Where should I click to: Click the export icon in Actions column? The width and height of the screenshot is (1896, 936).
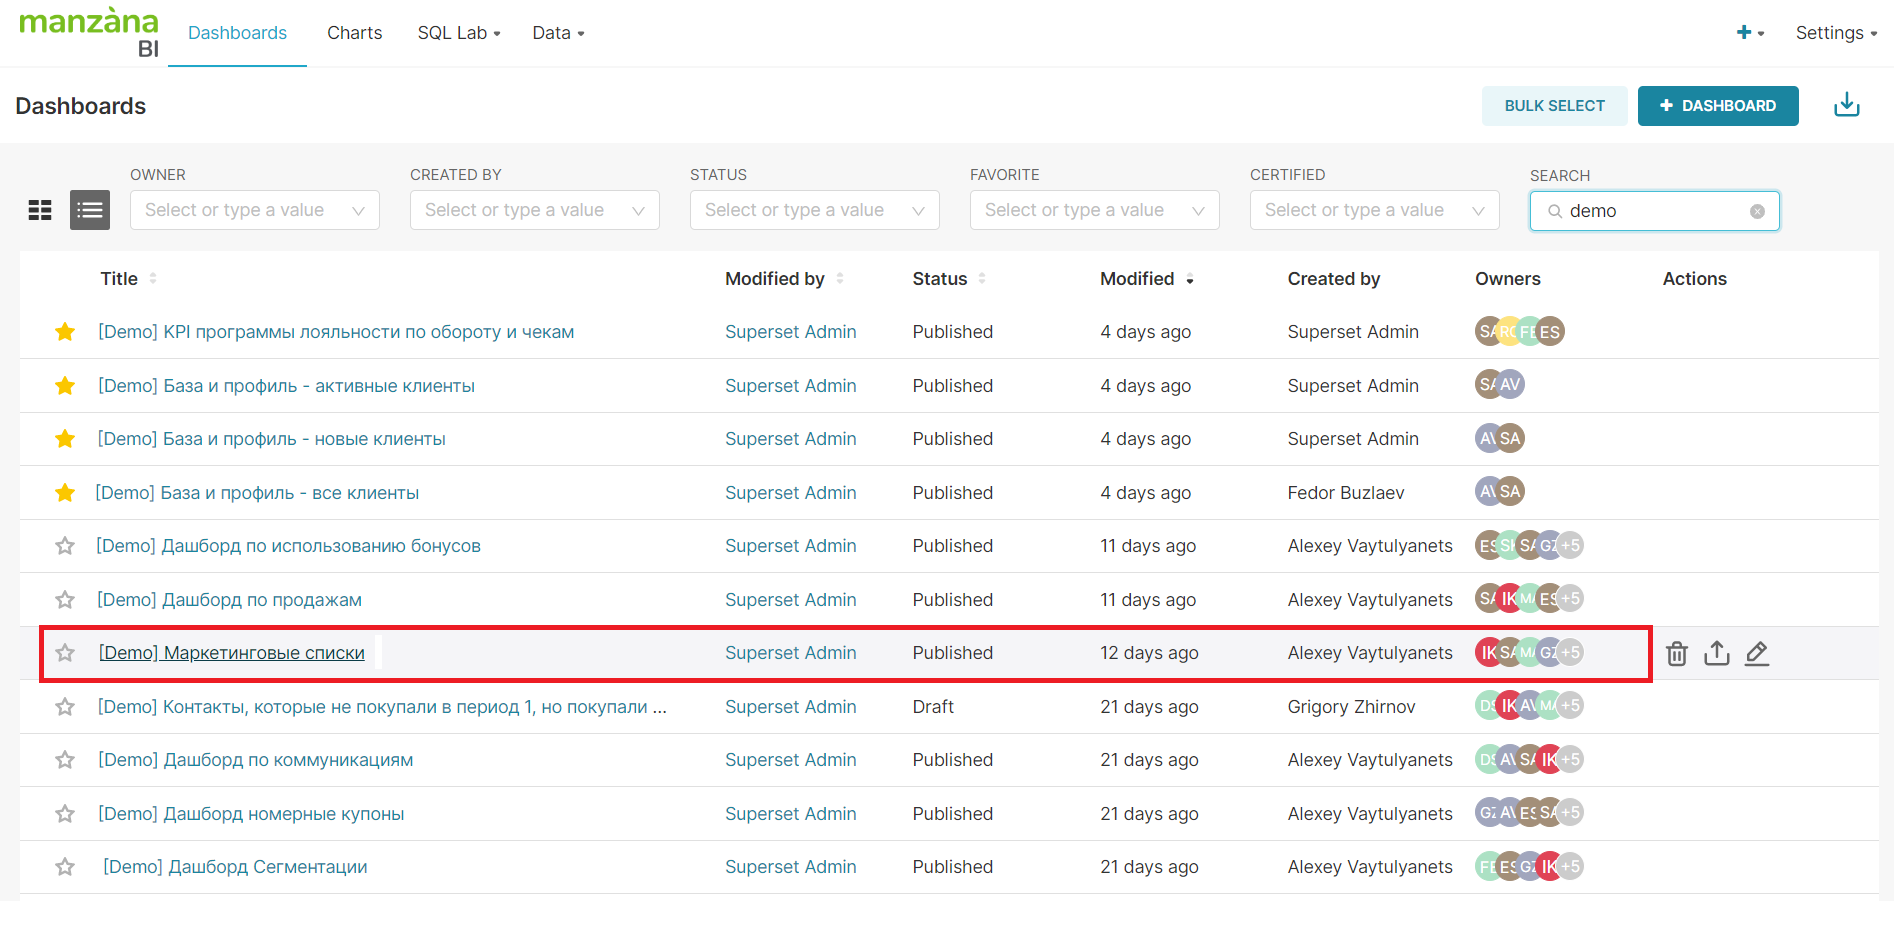(x=1716, y=654)
